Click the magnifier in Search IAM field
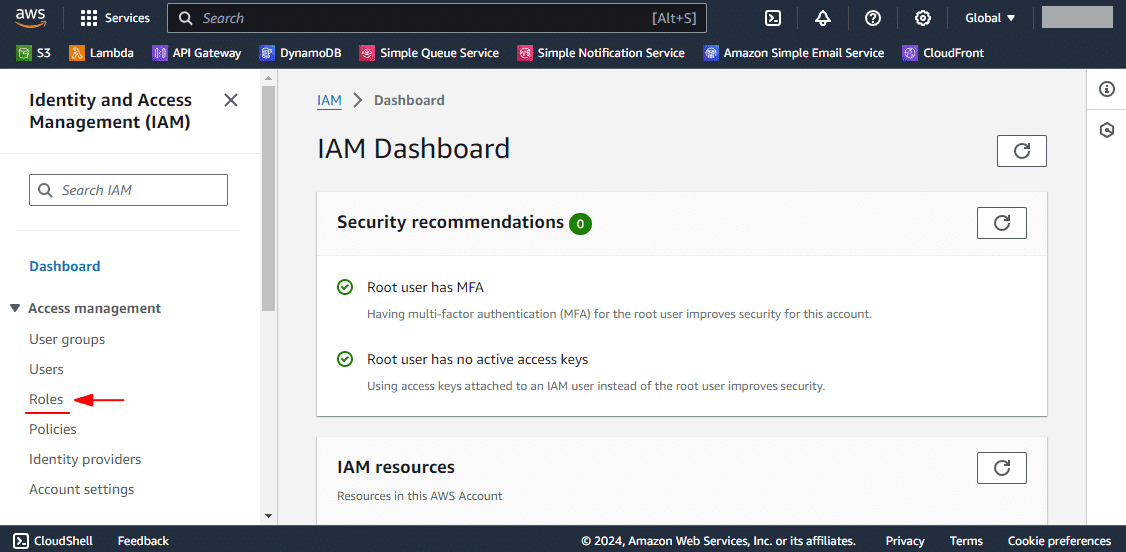The width and height of the screenshot is (1126, 552). click(45, 190)
